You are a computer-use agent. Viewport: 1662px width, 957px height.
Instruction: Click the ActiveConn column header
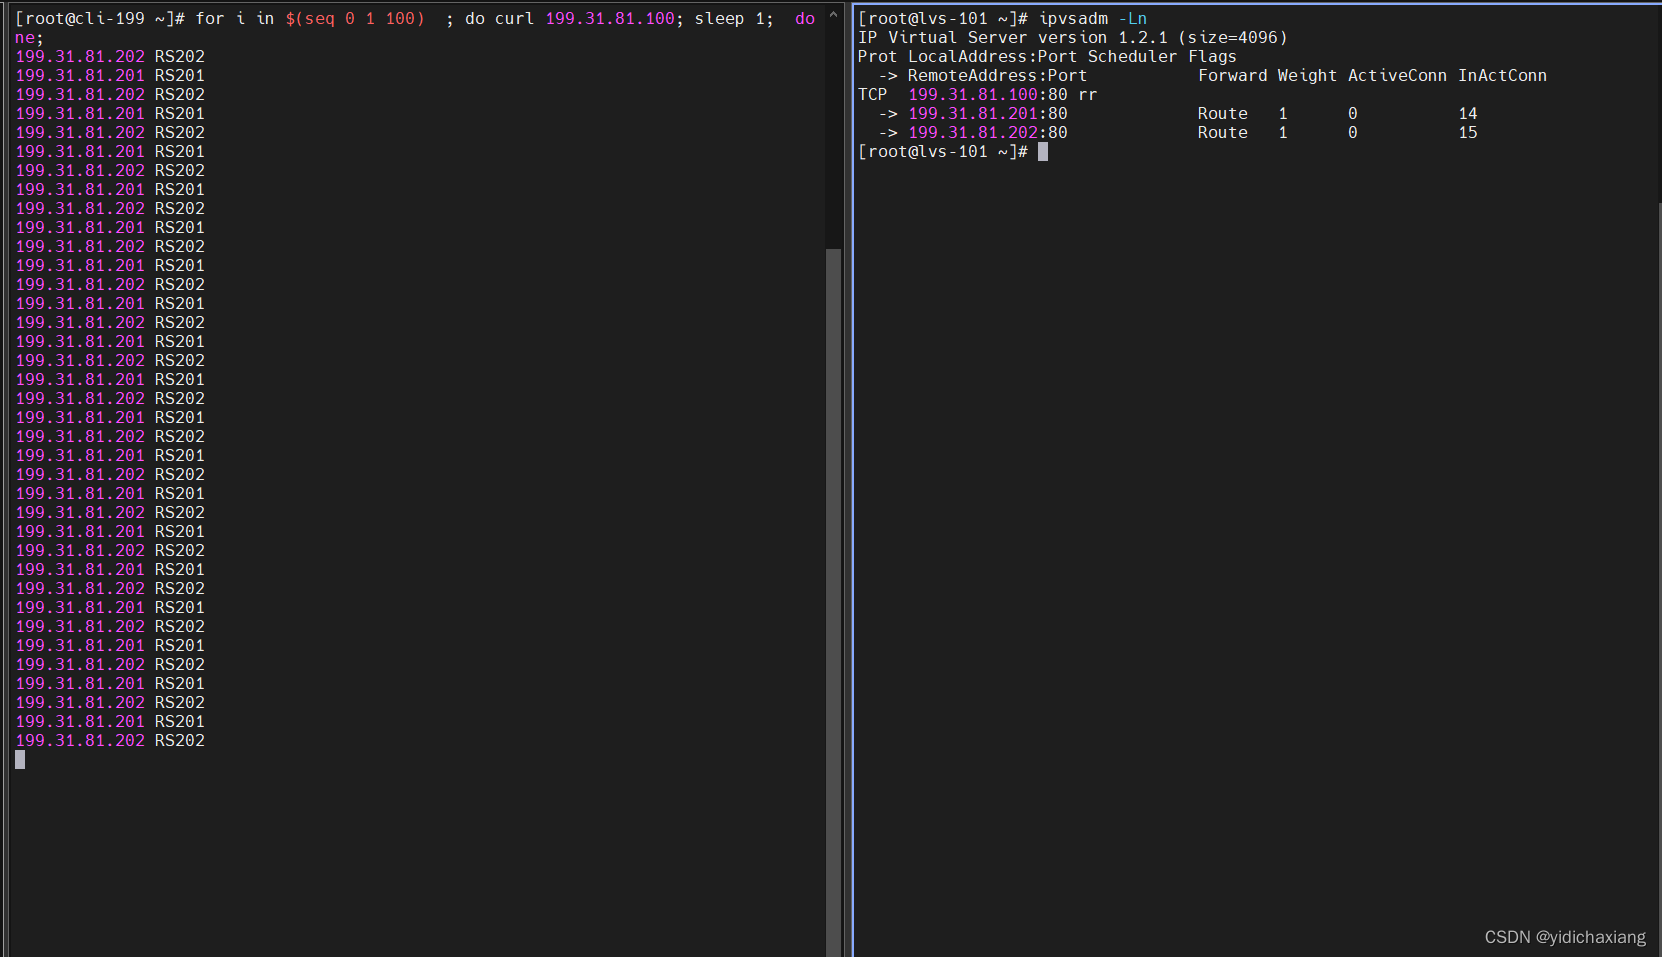1398,76
